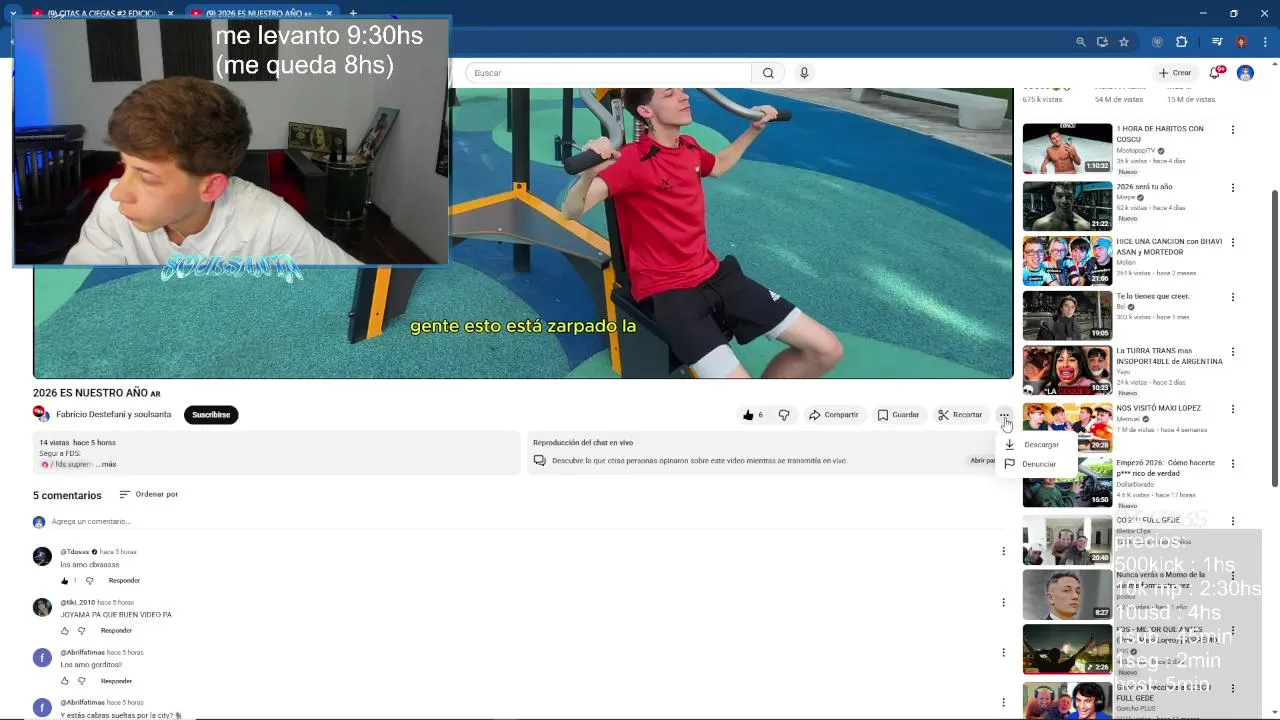Open options for '1 HORA DE HABITOS' video
Viewport: 1280px width, 720px height.
1233,130
